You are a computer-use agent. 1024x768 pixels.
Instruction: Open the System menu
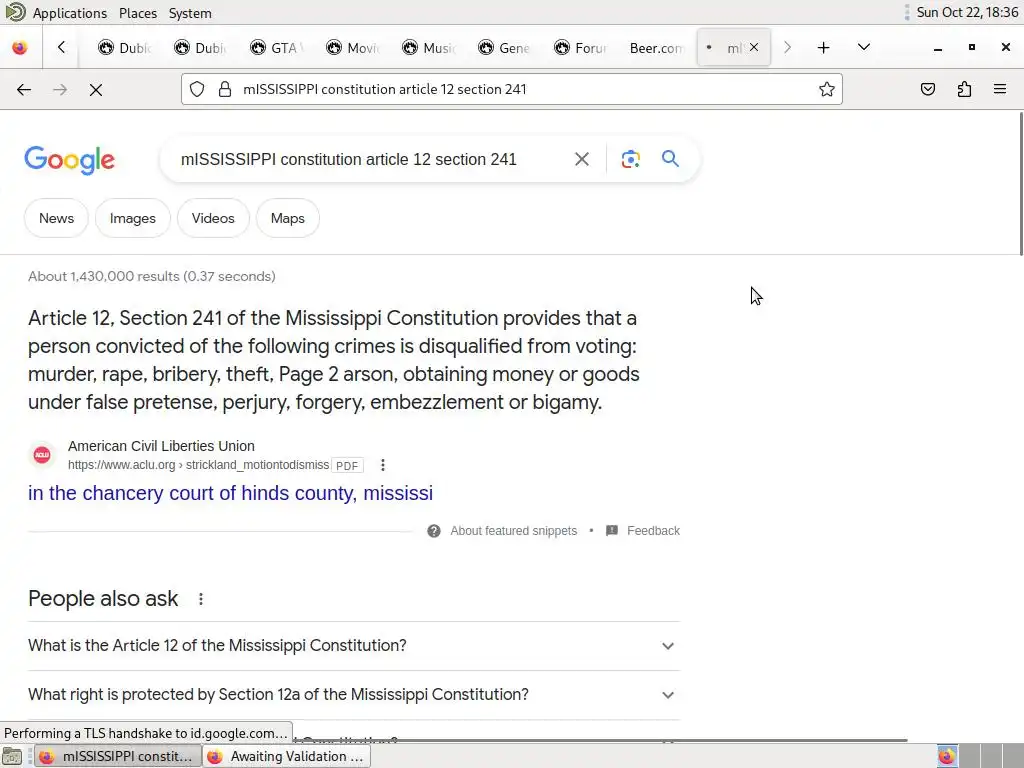tap(190, 12)
